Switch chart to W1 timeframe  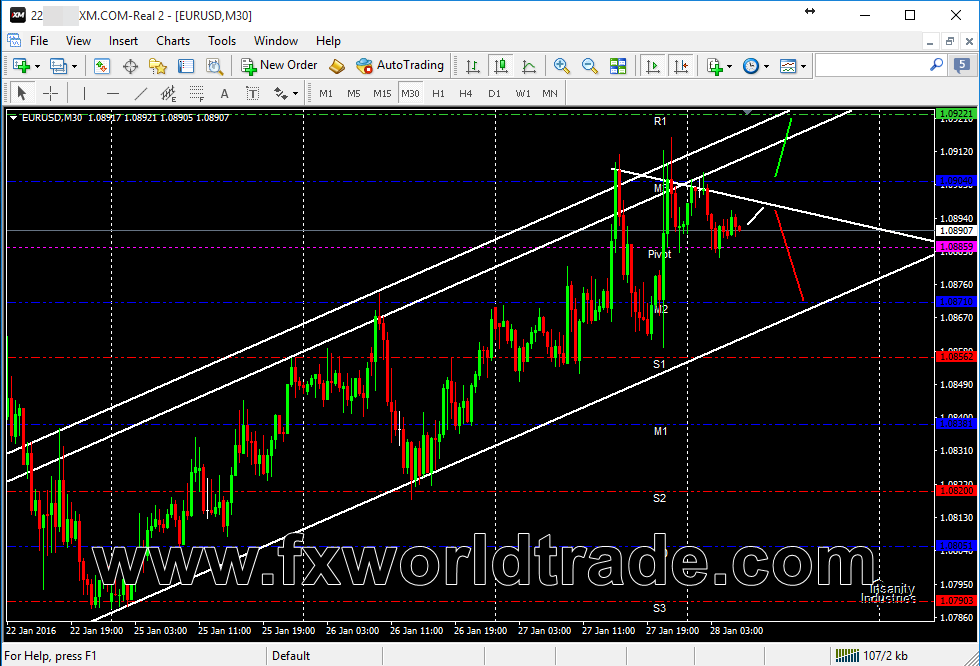click(x=522, y=93)
